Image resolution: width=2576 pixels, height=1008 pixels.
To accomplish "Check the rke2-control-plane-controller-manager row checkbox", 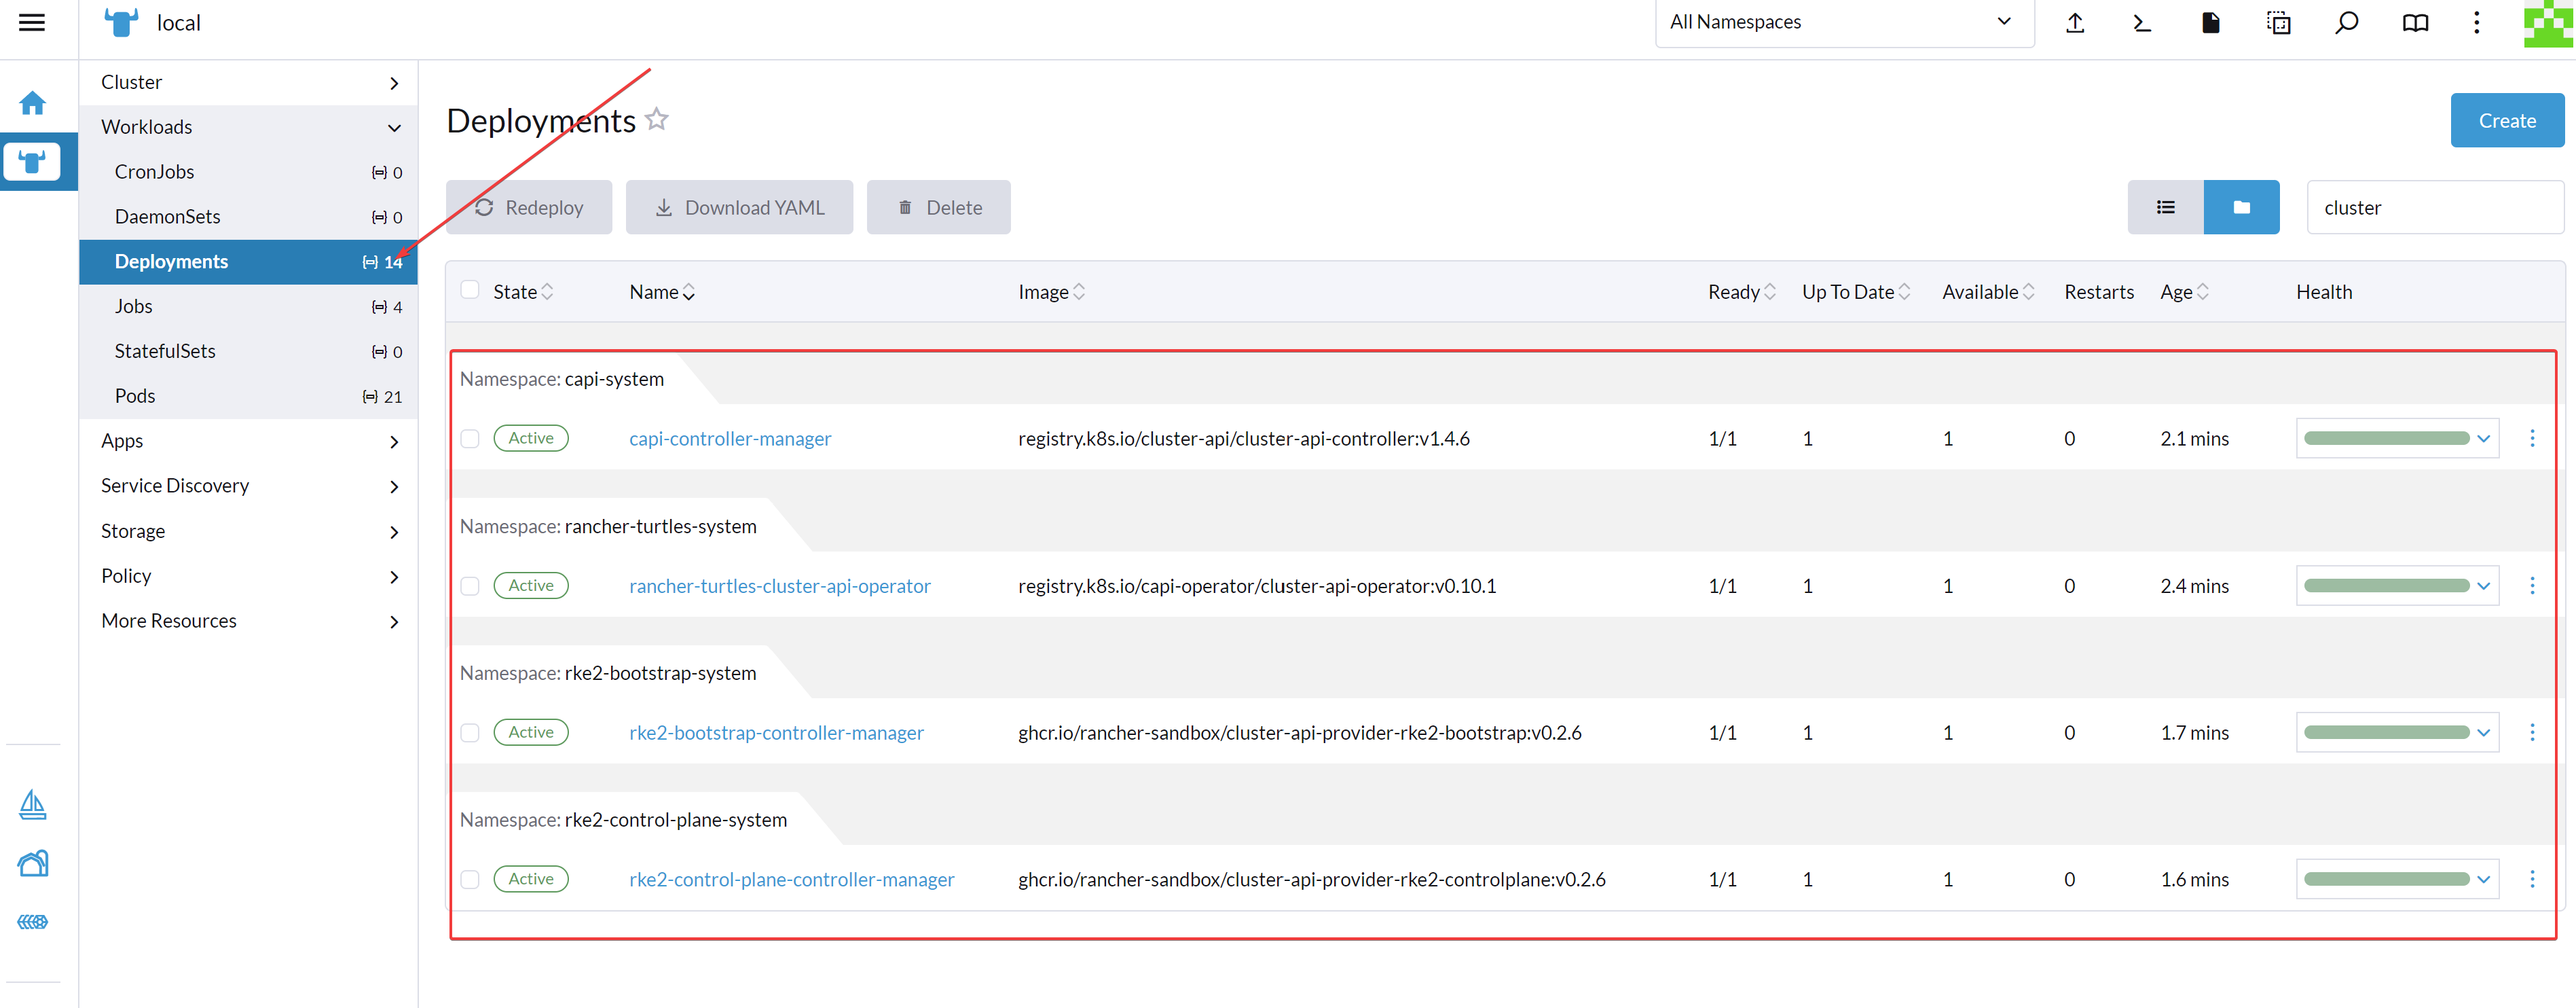I will click(x=470, y=879).
